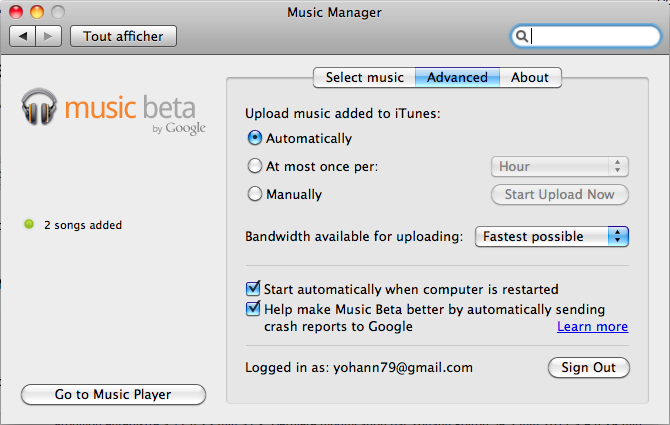Open the Hour frequency dropdown
This screenshot has height=425, width=670.
(559, 166)
